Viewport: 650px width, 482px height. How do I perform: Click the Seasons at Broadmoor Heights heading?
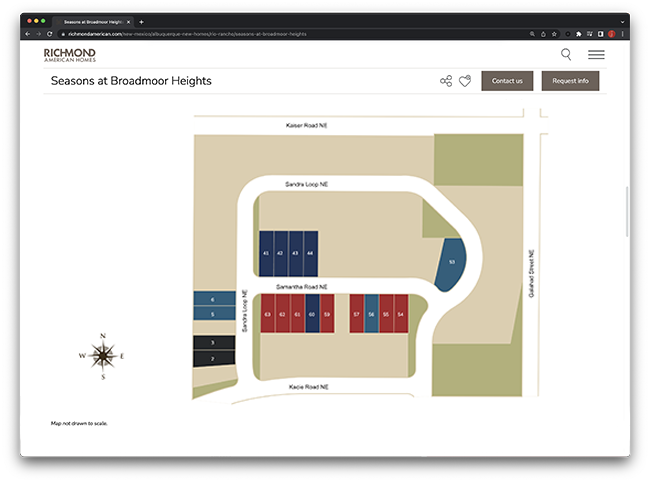click(x=131, y=81)
